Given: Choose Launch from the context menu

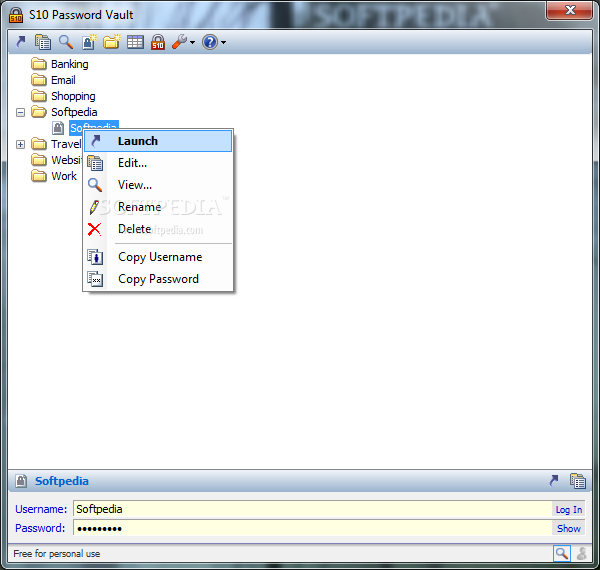Looking at the screenshot, I should (x=158, y=141).
